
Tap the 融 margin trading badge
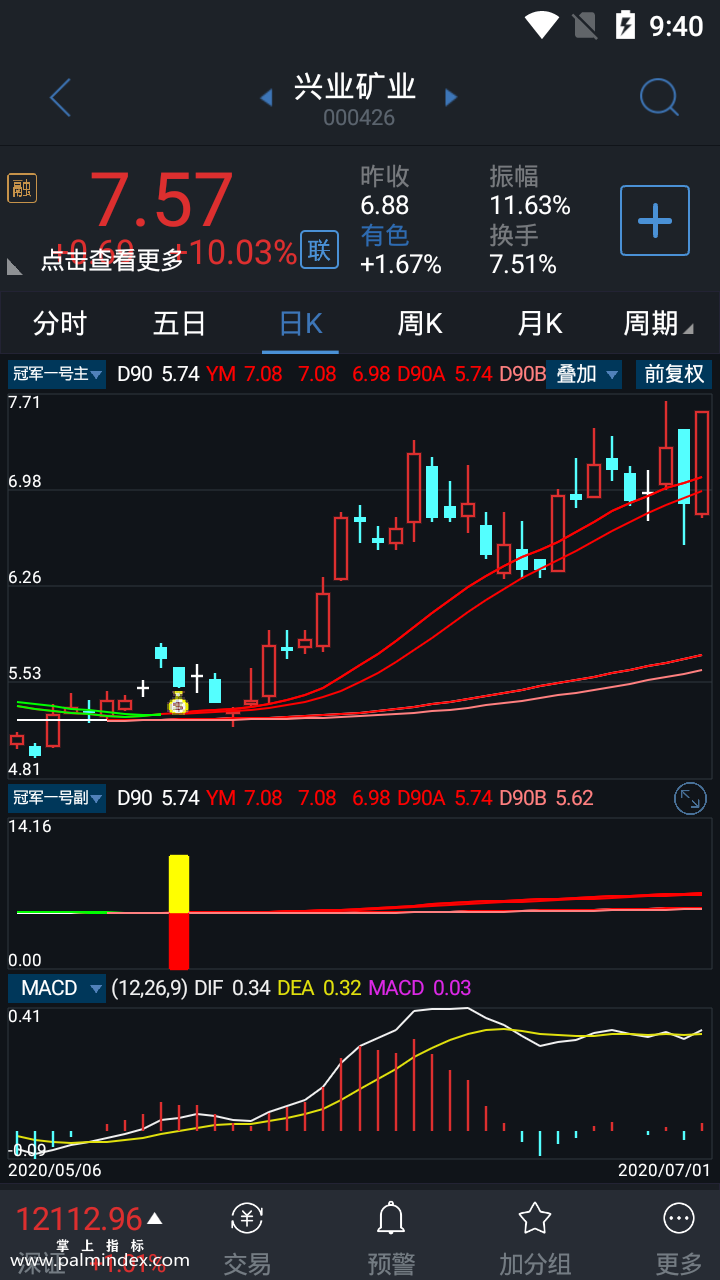[x=22, y=188]
